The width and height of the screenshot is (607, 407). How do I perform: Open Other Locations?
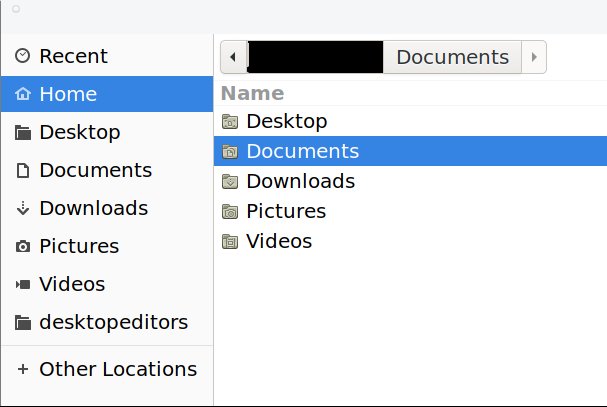click(107, 369)
